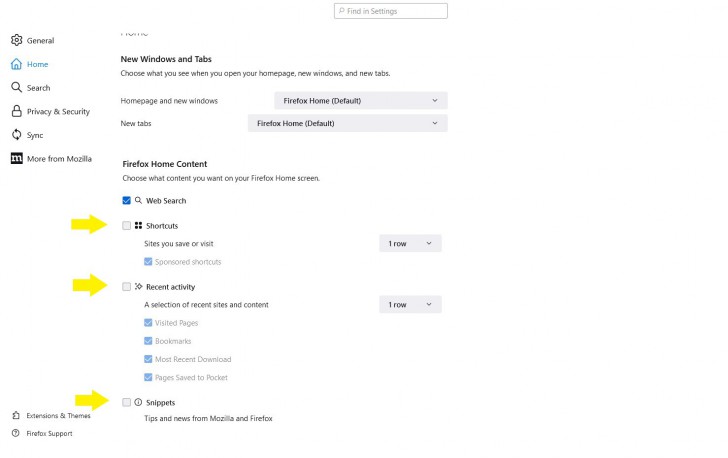Screen dimensions: 728x458
Task: Click the More from Mozilla icon
Action: 16,159
